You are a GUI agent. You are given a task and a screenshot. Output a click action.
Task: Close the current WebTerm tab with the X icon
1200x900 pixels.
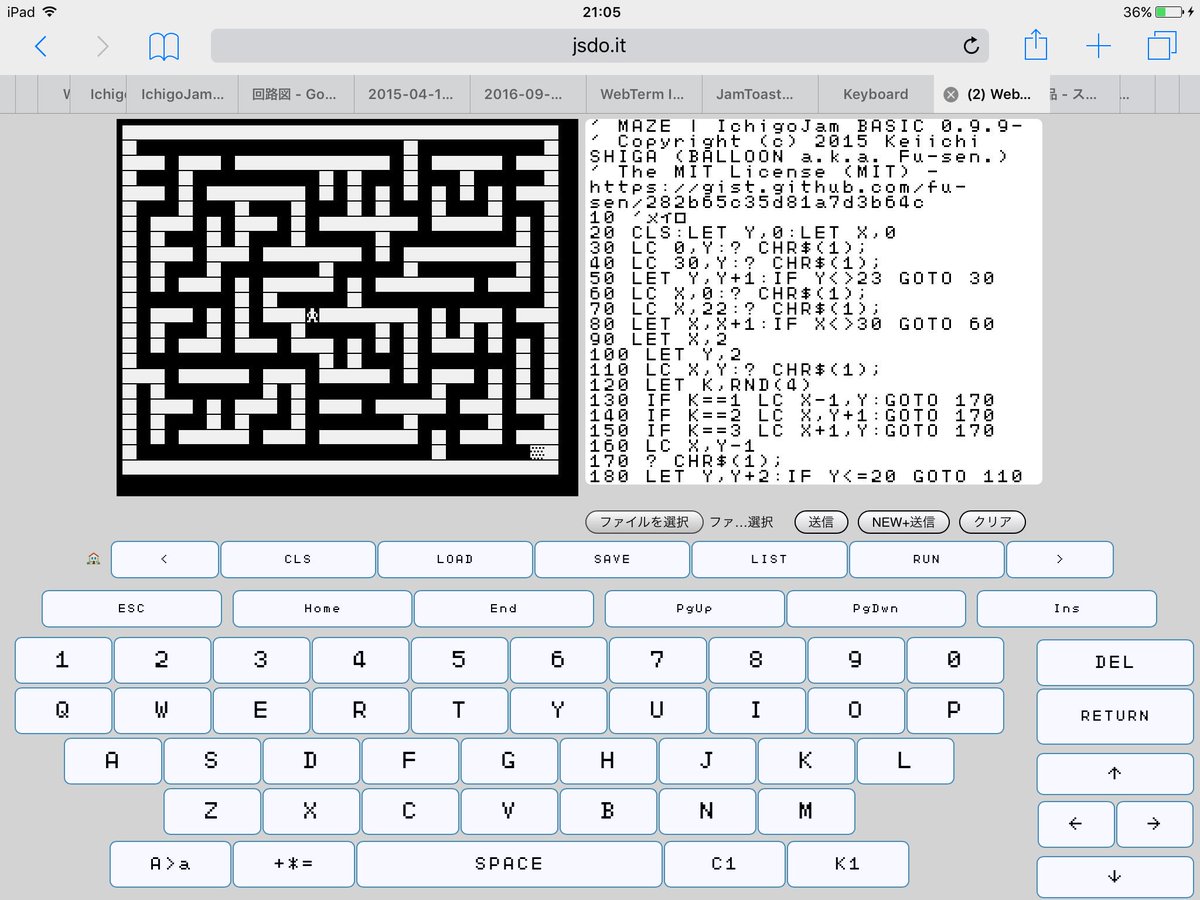coord(951,94)
